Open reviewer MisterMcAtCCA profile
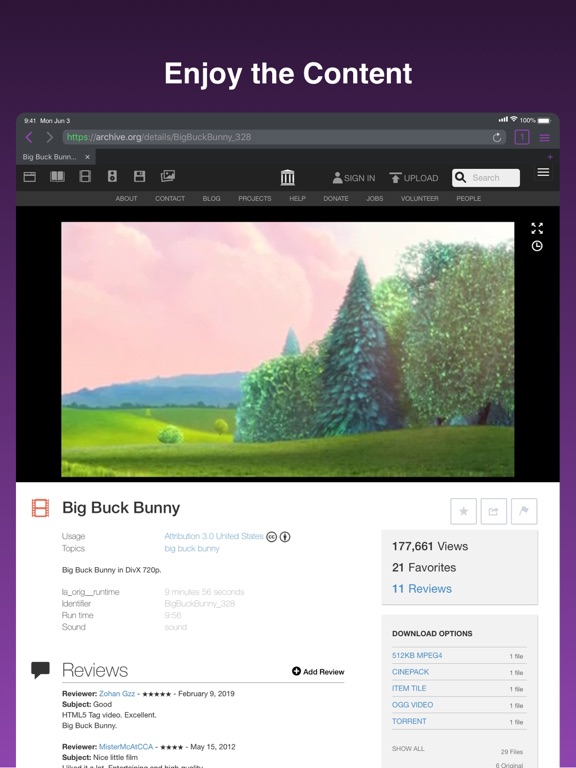The height and width of the screenshot is (768, 576). pyautogui.click(x=126, y=747)
